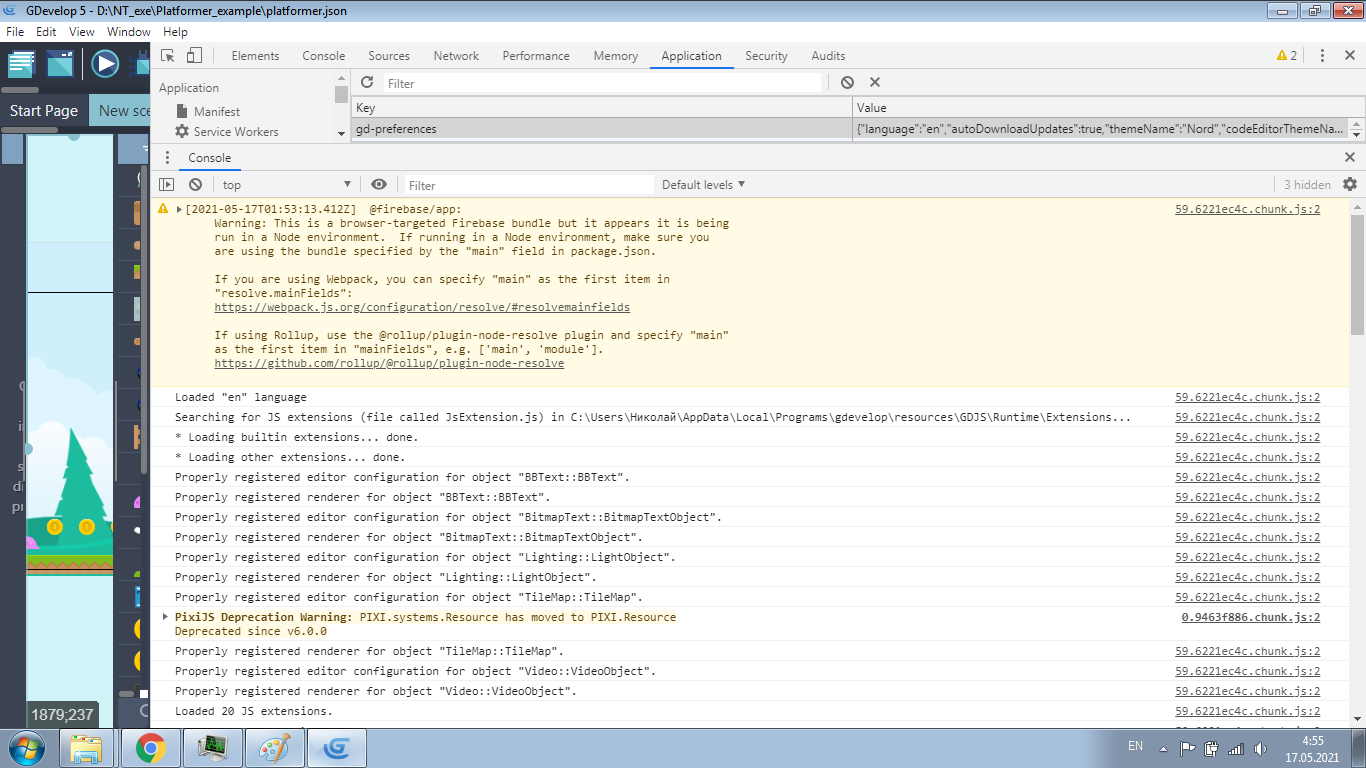Click the EN language indicator
The image size is (1366, 772).
point(1135,746)
